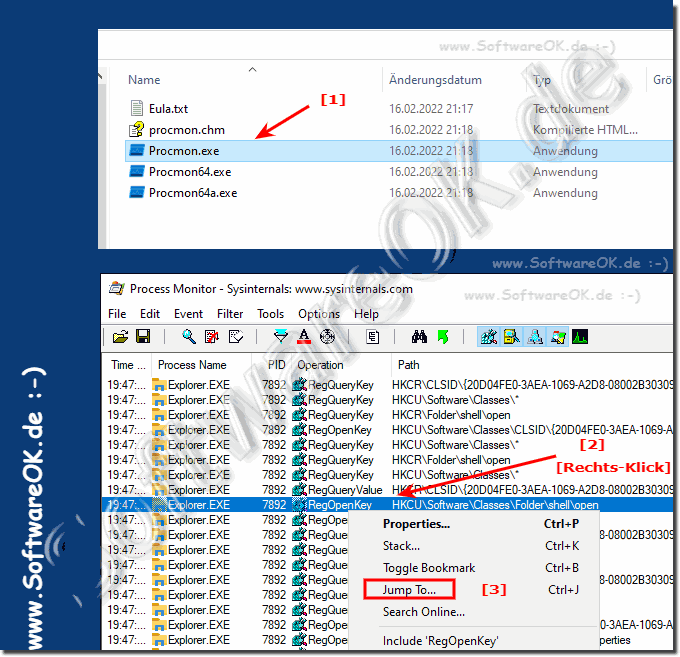The height and width of the screenshot is (657, 680).
Task: Open the Process Tree toolbar icon
Action: point(373,337)
